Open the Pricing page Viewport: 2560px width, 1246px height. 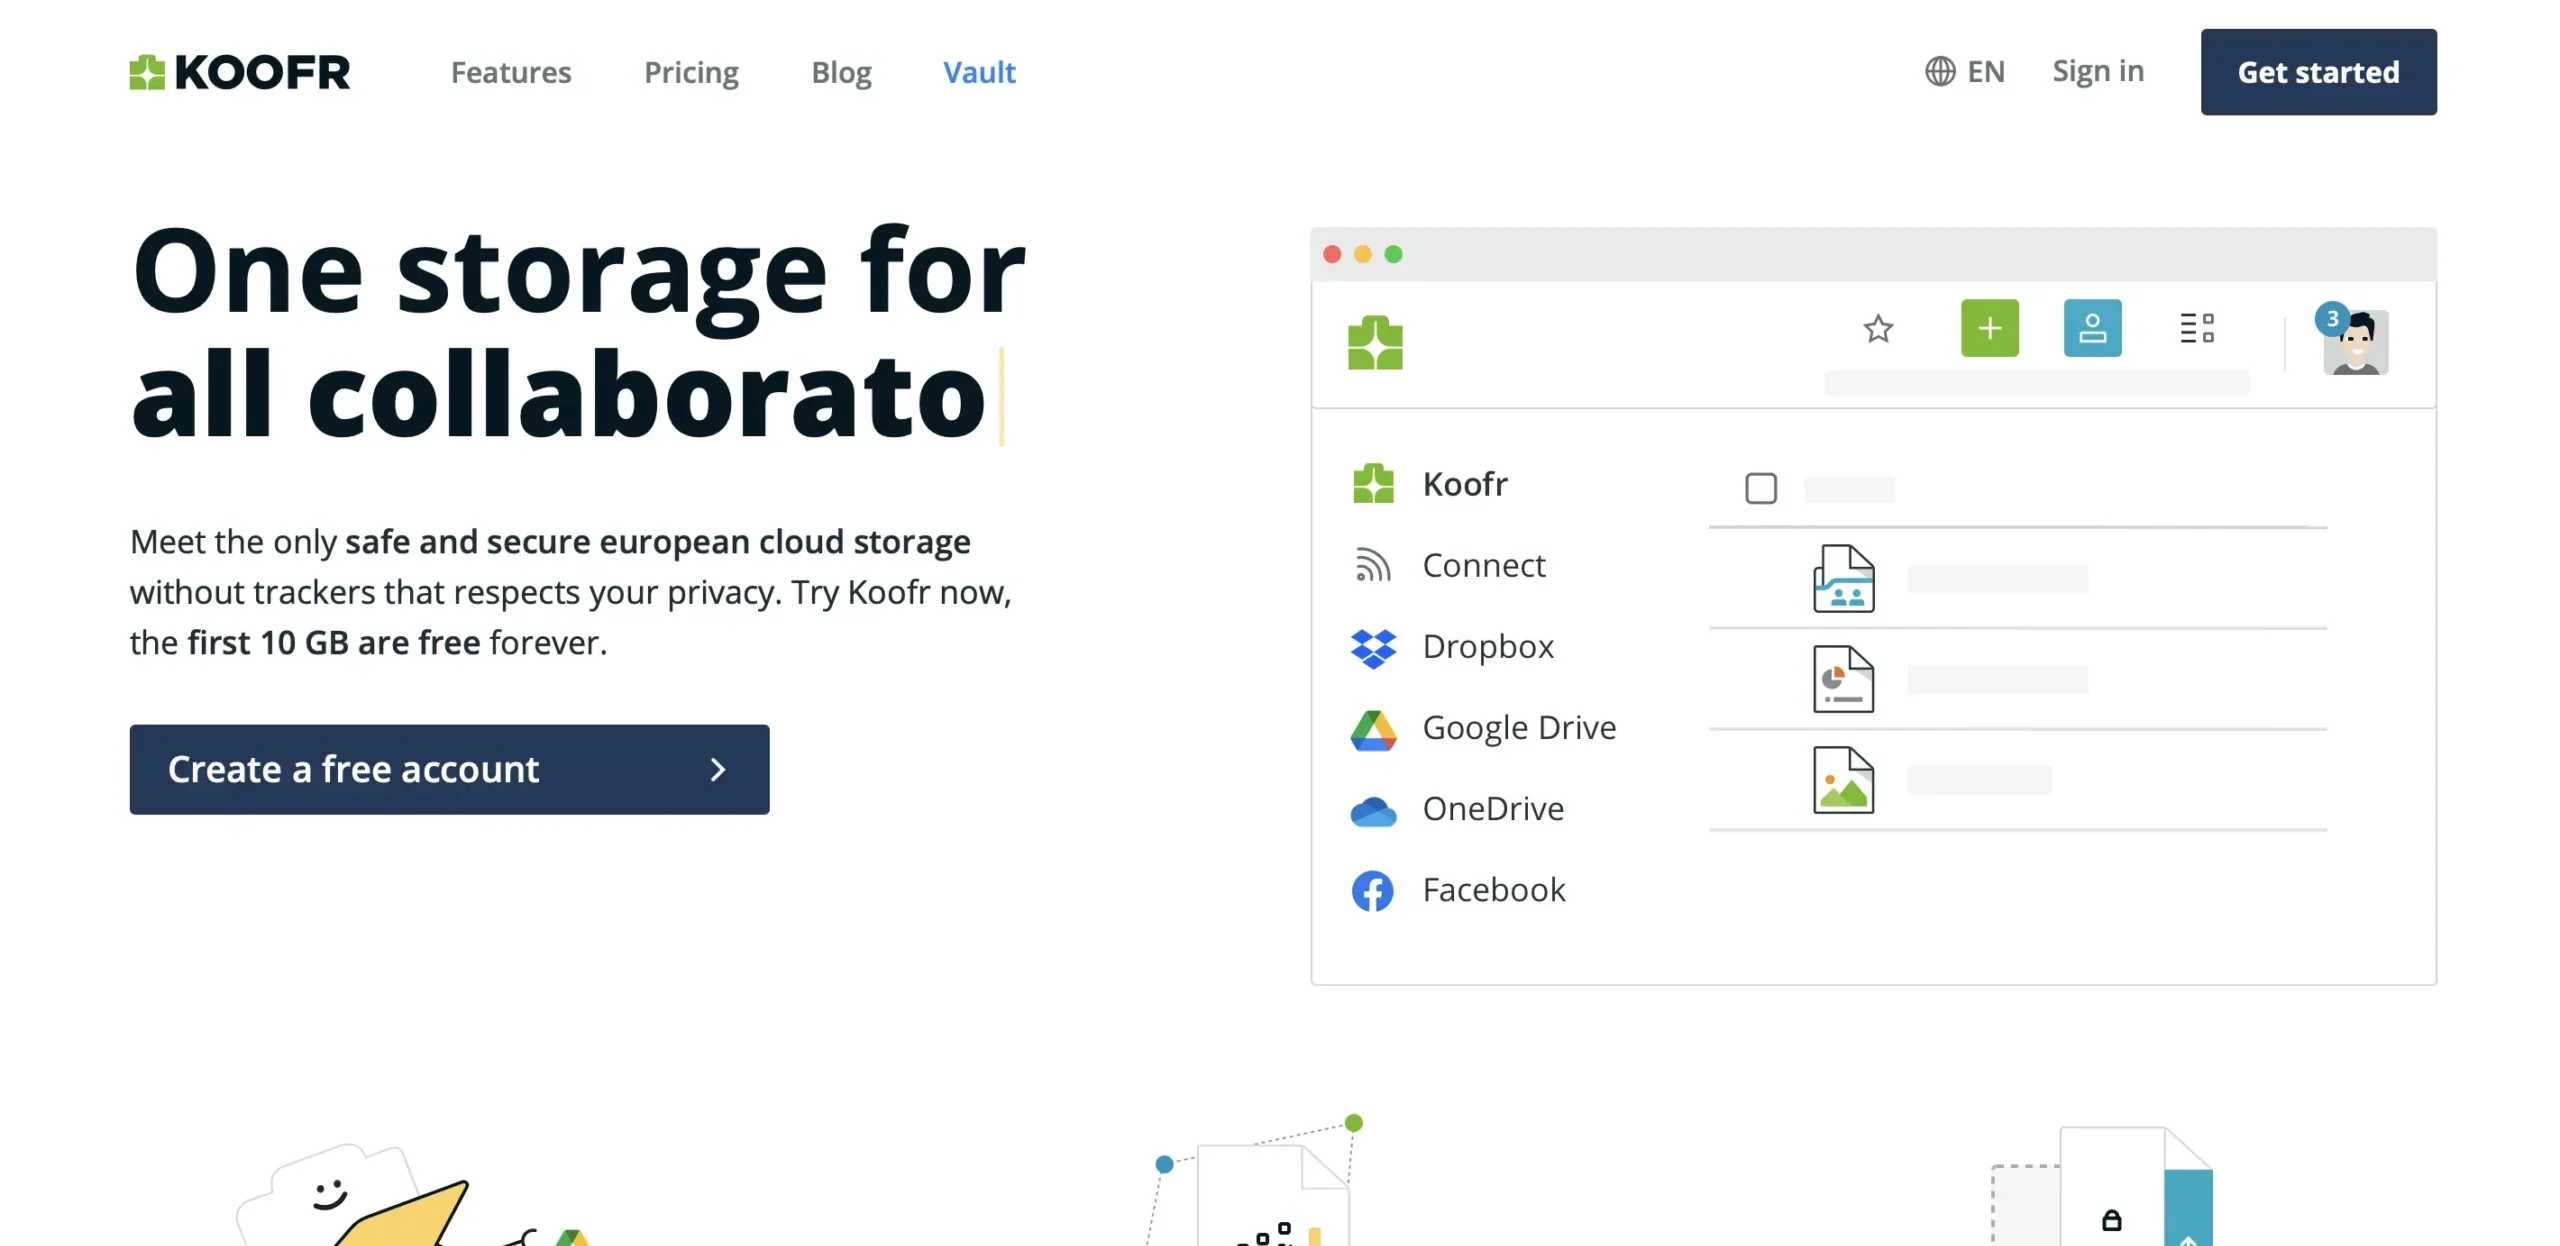(x=691, y=72)
